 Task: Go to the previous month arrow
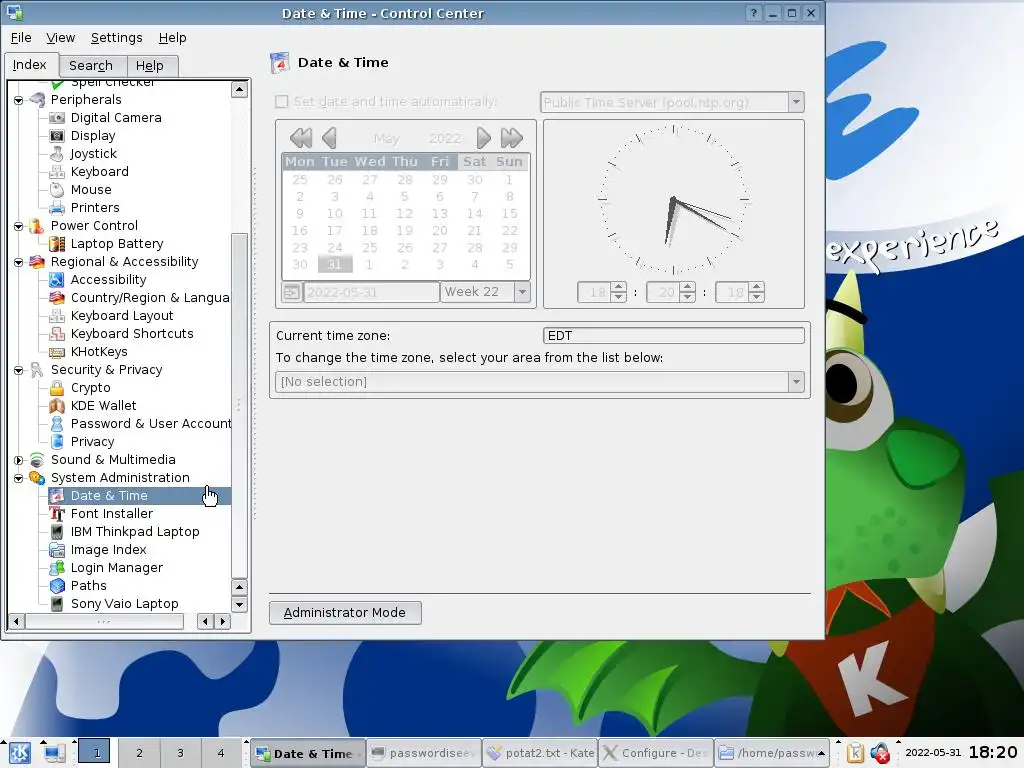click(329, 138)
